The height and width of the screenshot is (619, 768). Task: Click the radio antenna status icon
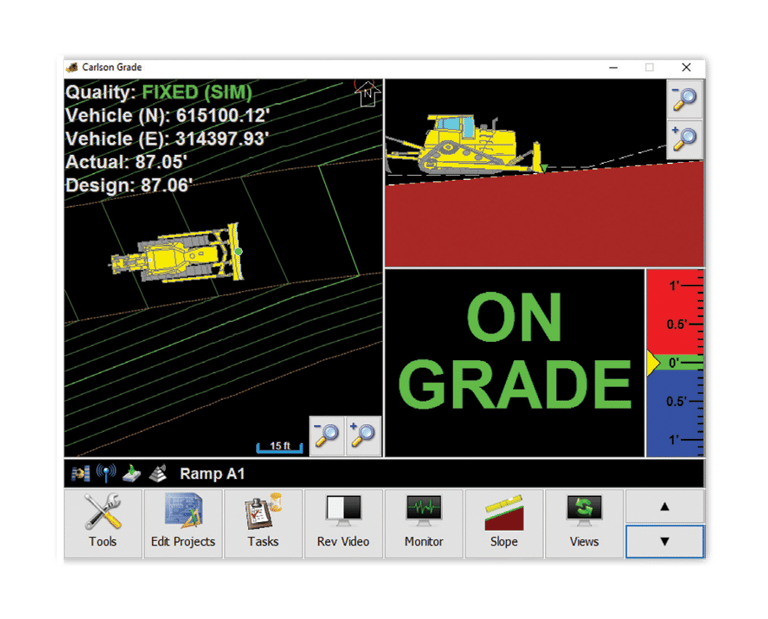tap(106, 473)
